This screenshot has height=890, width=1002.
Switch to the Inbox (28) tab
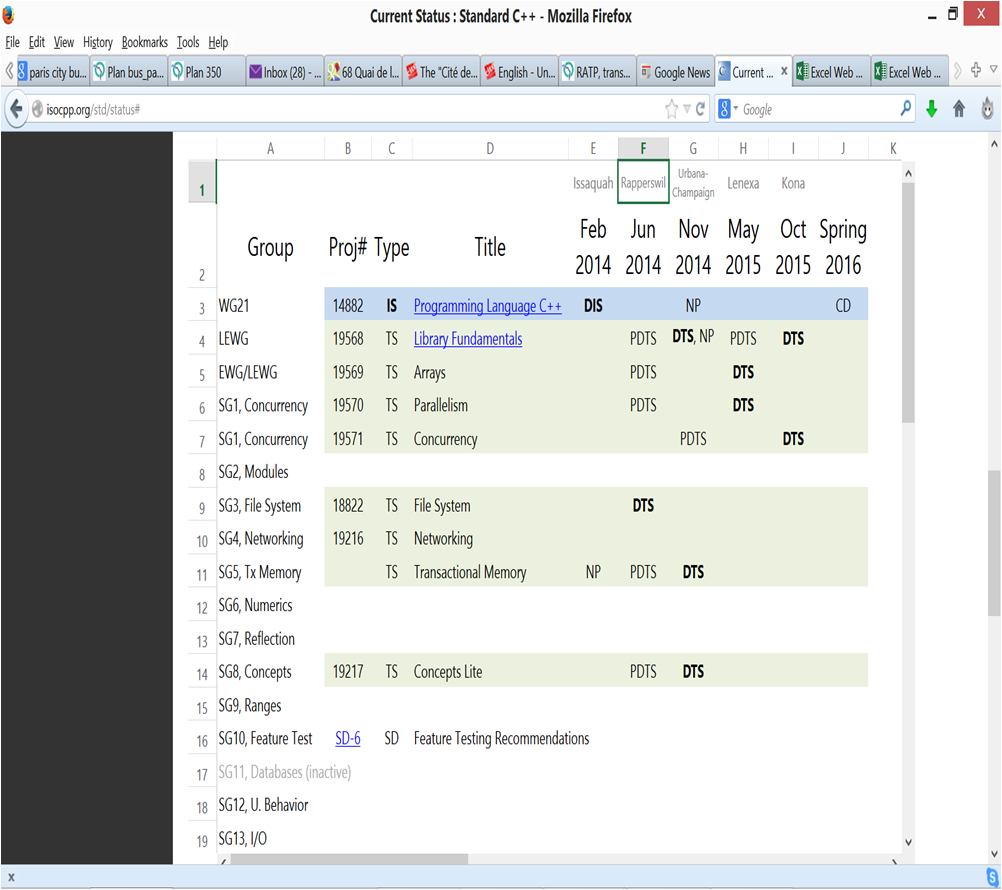(285, 72)
